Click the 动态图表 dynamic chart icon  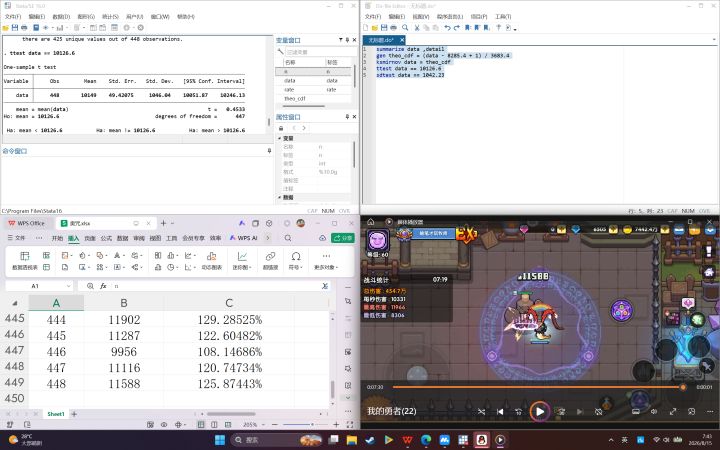[x=212, y=260]
